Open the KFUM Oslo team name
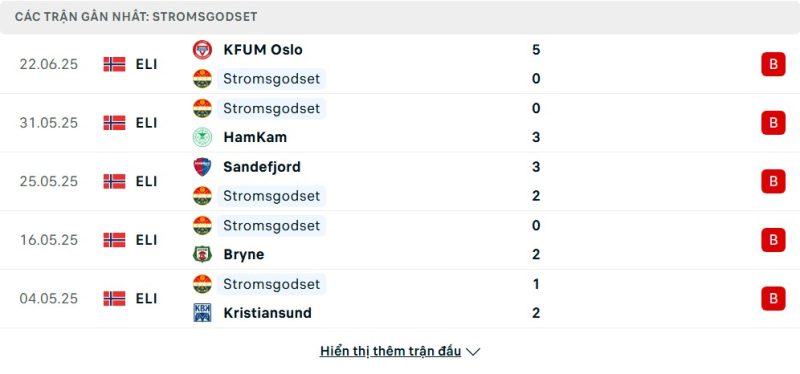 click(263, 49)
